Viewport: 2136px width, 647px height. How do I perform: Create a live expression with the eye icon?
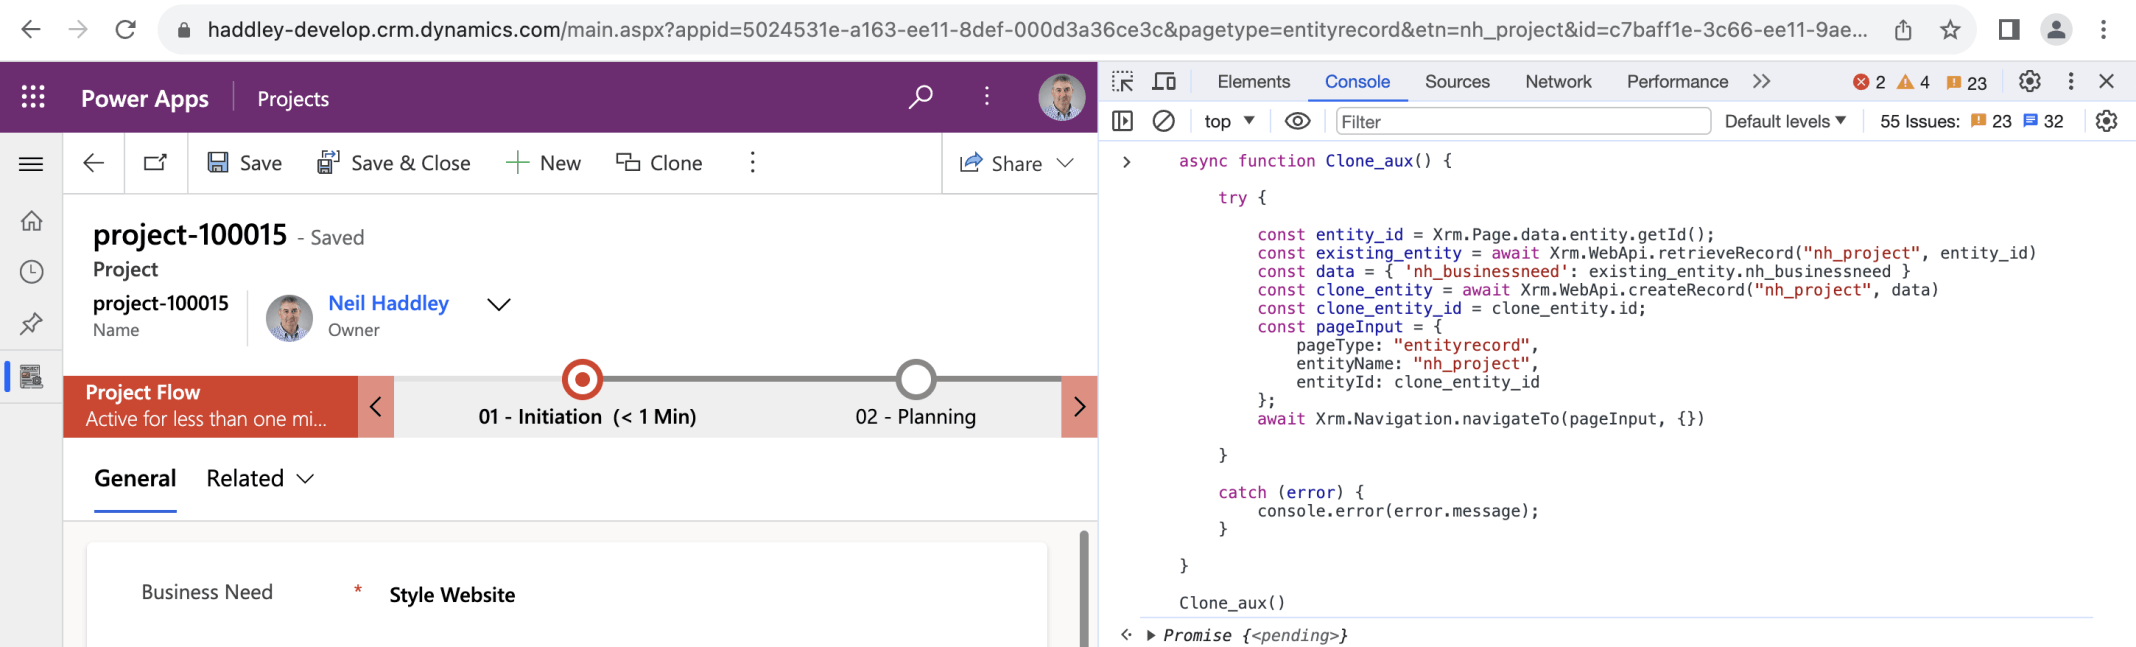(x=1297, y=121)
